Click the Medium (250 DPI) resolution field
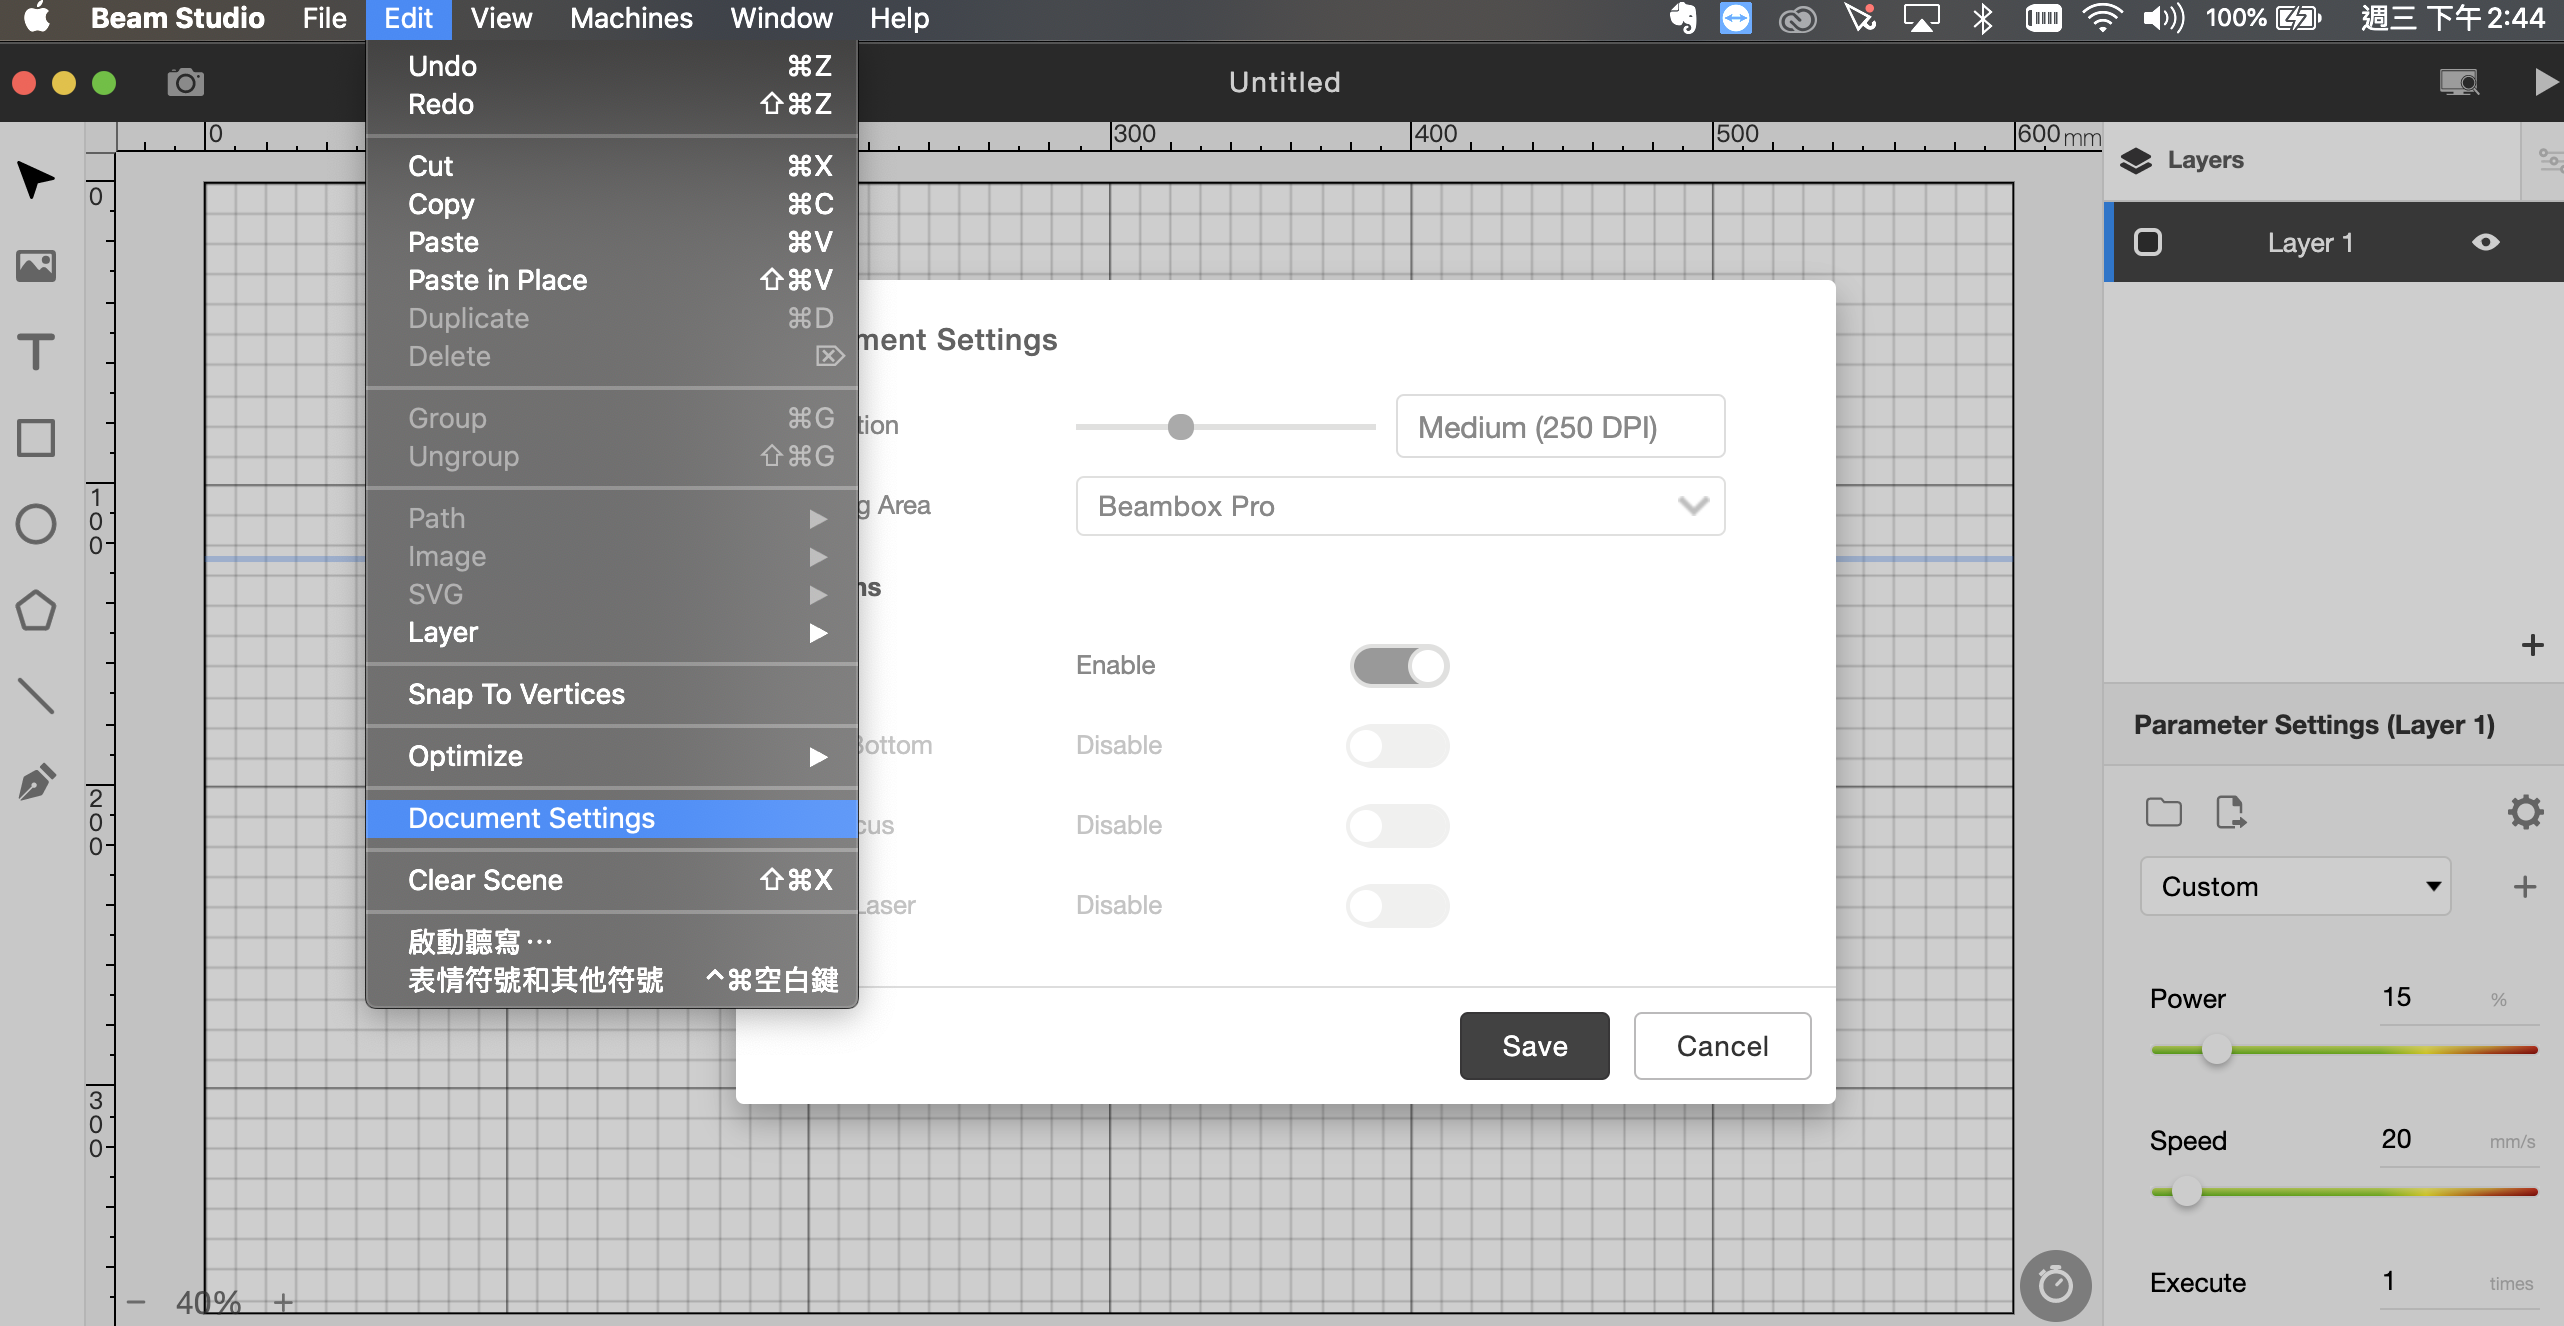Viewport: 2564px width, 1326px height. [1560, 427]
